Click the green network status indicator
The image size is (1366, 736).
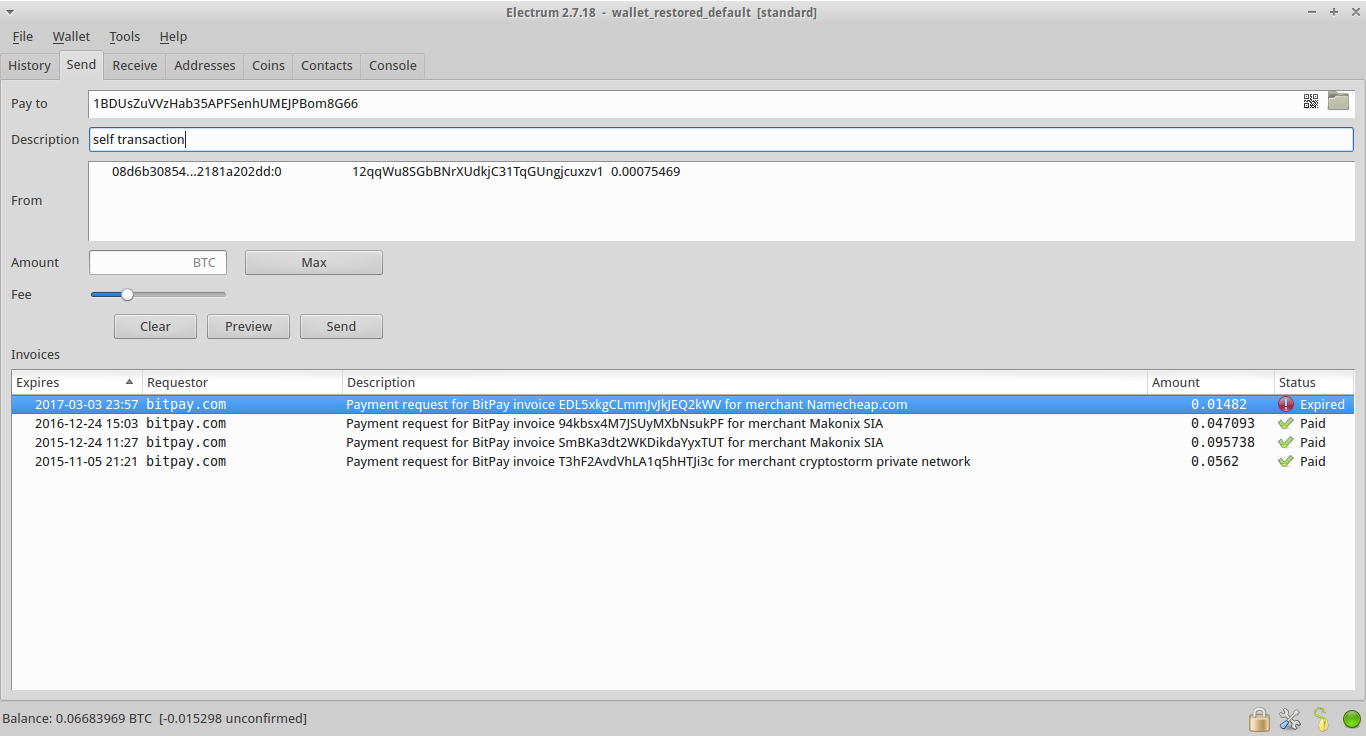tap(1351, 718)
